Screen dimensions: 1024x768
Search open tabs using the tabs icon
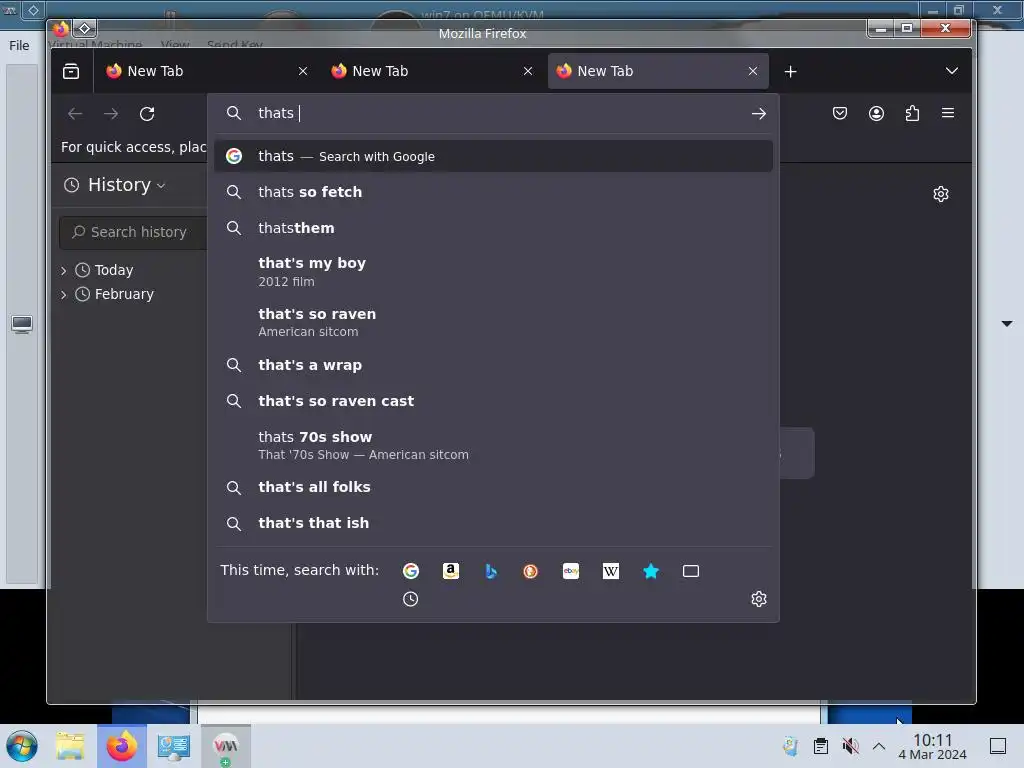coord(691,571)
